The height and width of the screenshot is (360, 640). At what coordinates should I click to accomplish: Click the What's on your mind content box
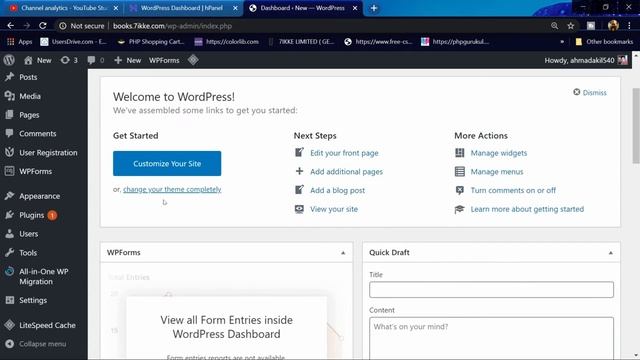tap(491, 338)
